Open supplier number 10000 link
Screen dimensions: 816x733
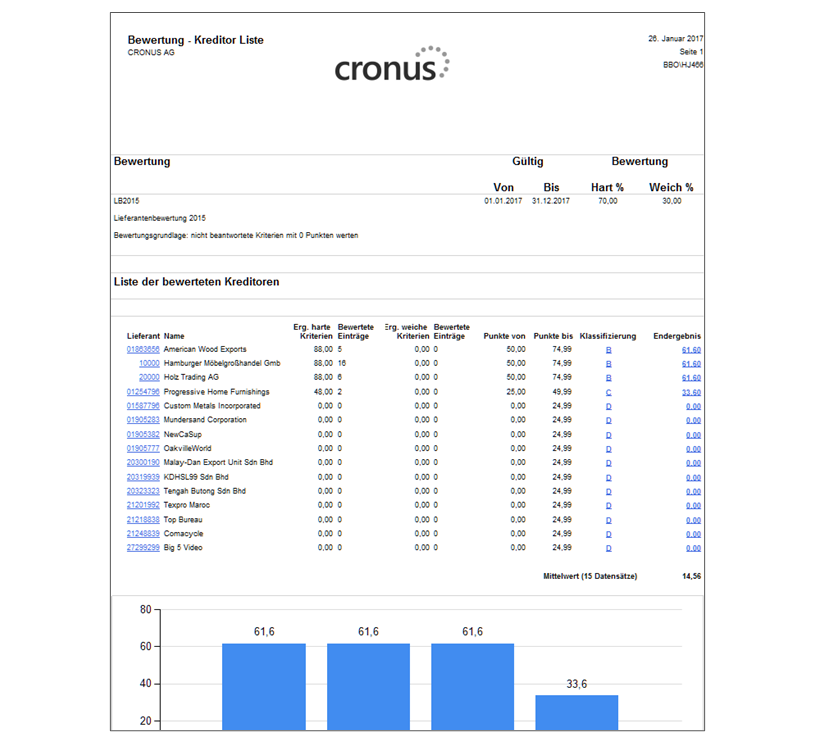coord(149,364)
